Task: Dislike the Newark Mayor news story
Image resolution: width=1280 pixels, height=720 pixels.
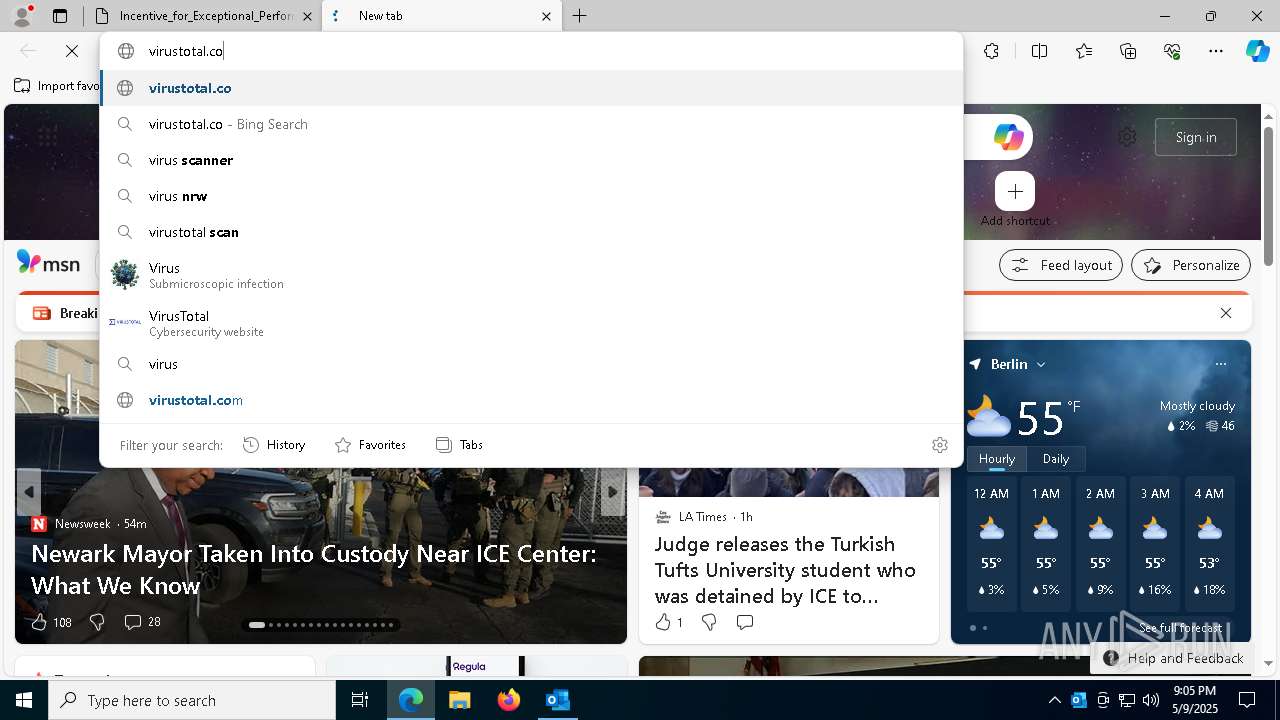Action: pos(97,622)
